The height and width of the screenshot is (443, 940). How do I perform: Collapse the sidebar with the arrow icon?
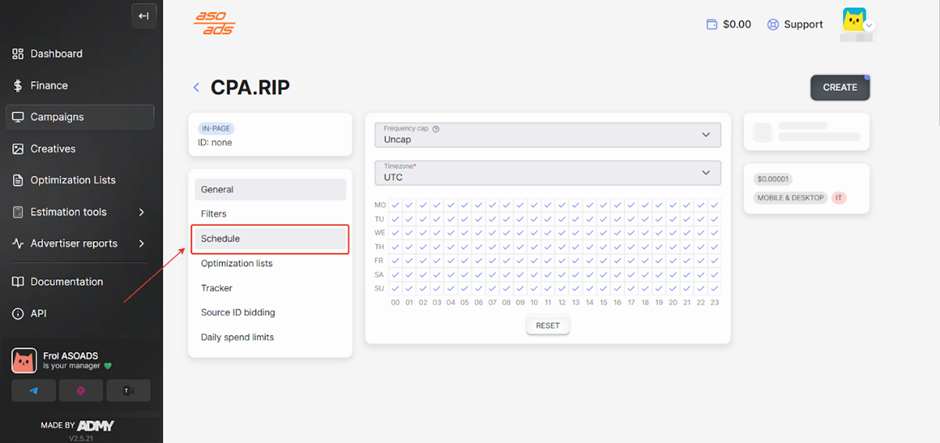tap(144, 15)
